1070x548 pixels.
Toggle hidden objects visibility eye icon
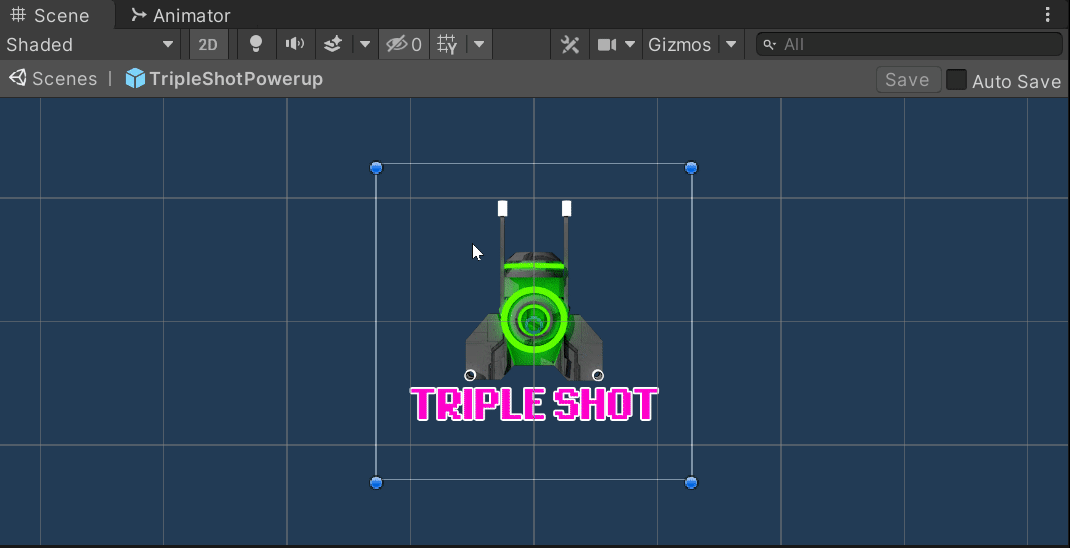tap(403, 44)
